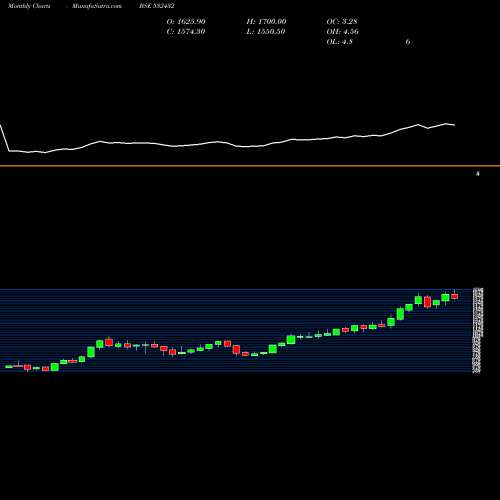Screen dimensions: 500x500
Task: Click the last red candlestick on the right
Action: coord(454,296)
